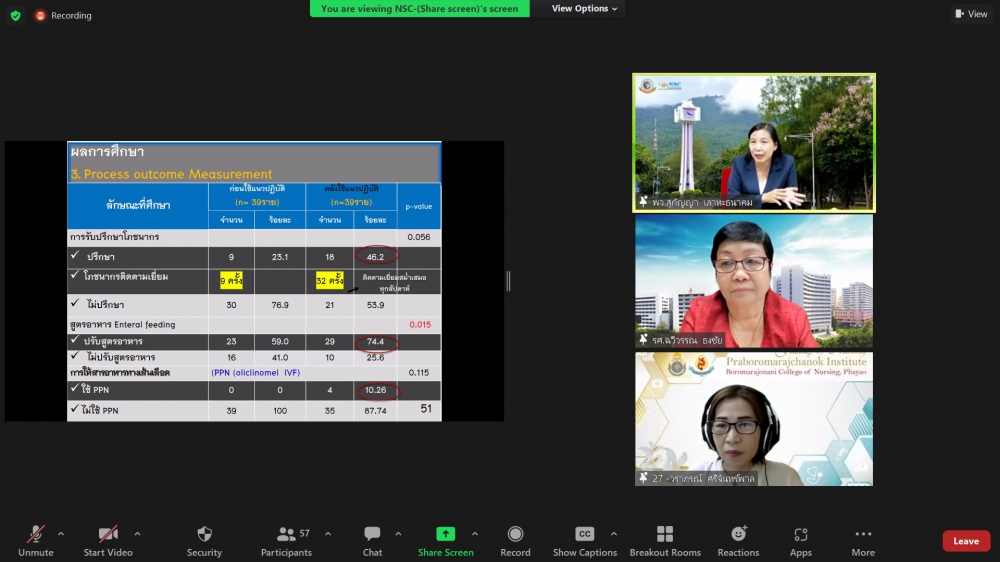Start Video camera toggle

[x=108, y=535]
